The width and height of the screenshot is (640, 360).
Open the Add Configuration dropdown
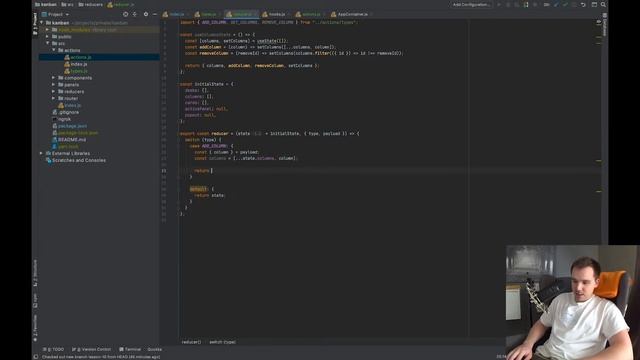pos(471,4)
